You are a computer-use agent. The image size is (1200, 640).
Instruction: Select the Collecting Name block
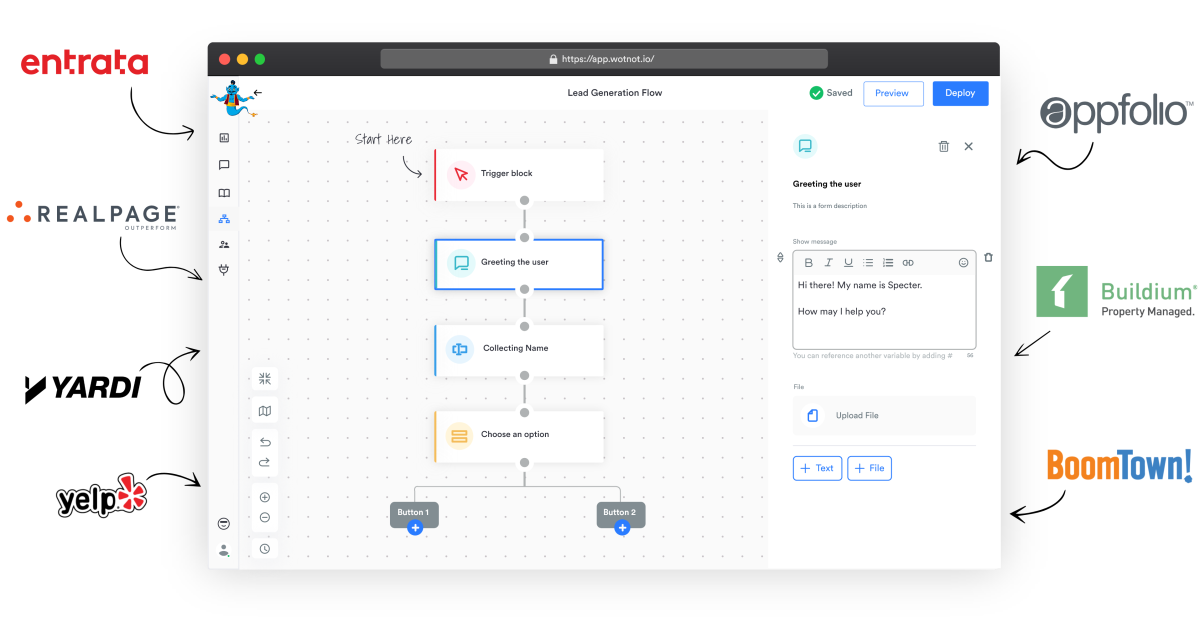[x=519, y=349]
